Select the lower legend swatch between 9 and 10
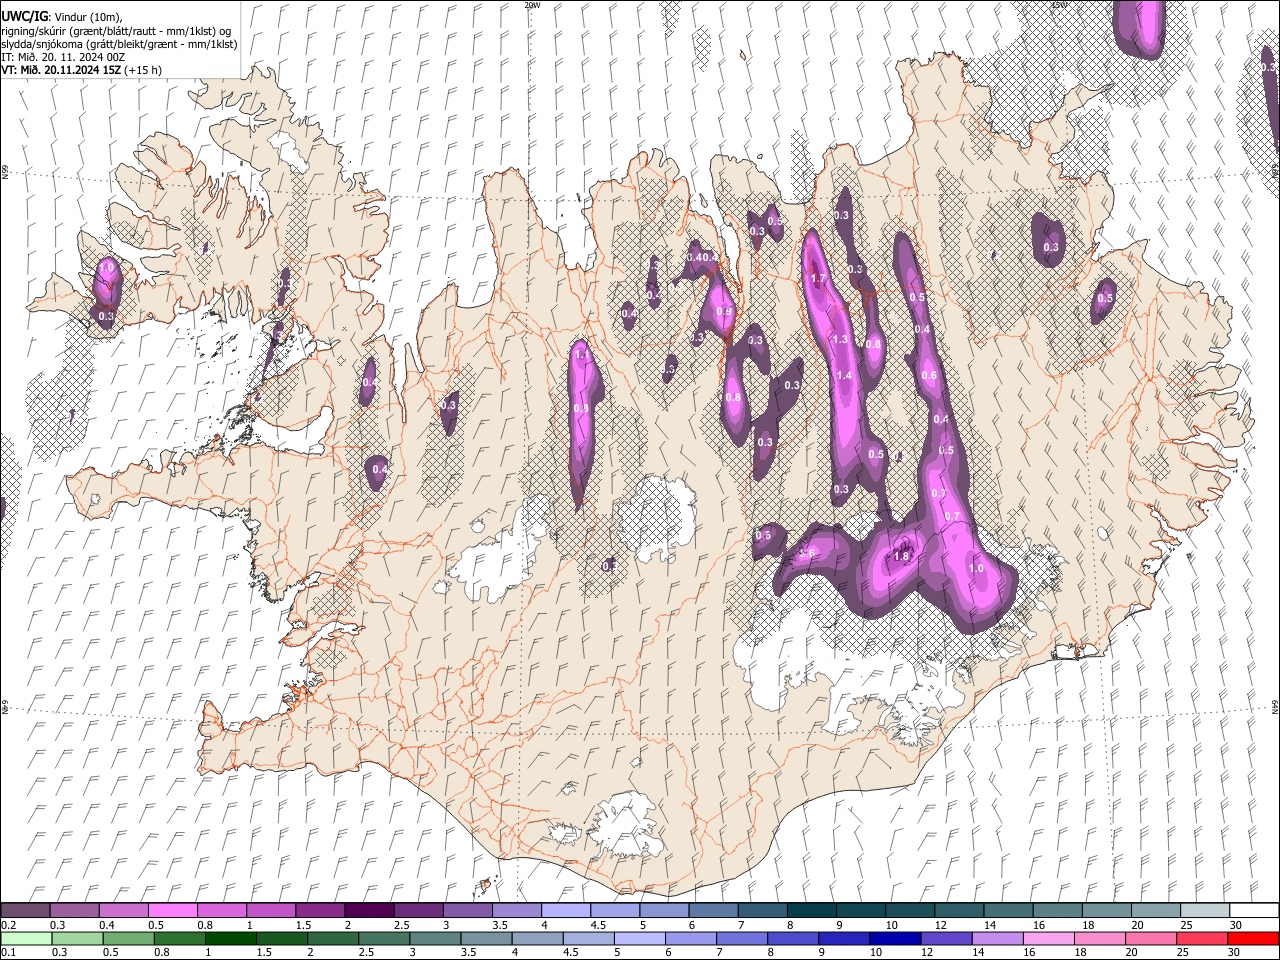This screenshot has width=1280, height=960. [x=843, y=938]
